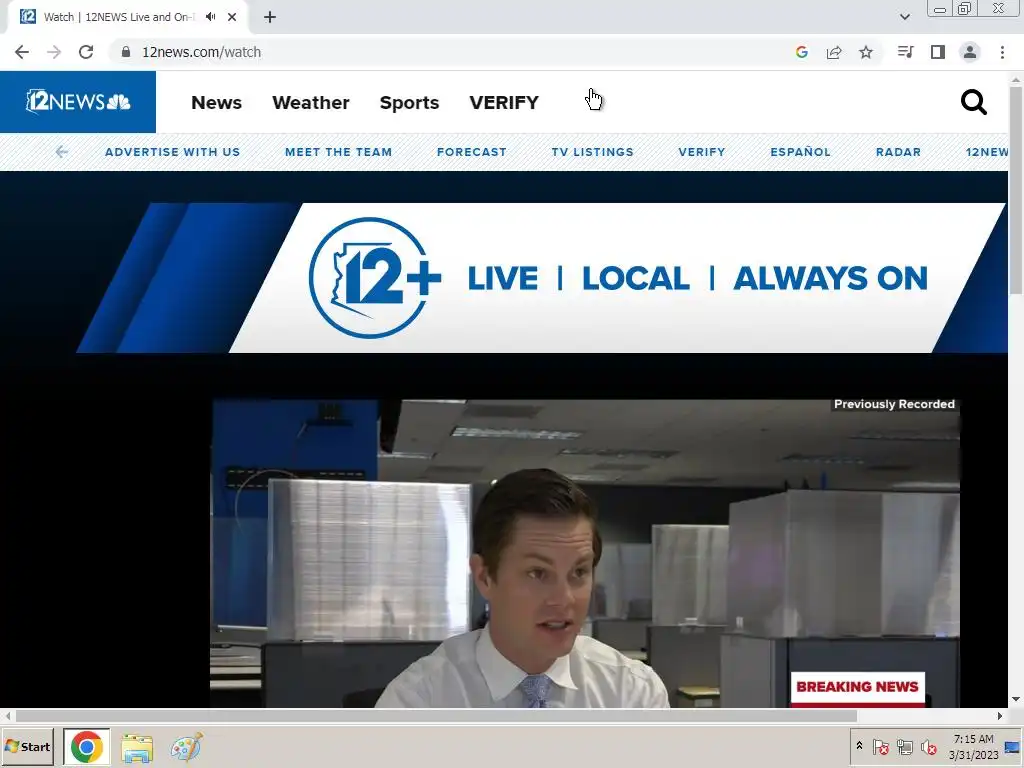Viewport: 1024px width, 768px height.
Task: Show hidden tray icons arrow
Action: 859,746
